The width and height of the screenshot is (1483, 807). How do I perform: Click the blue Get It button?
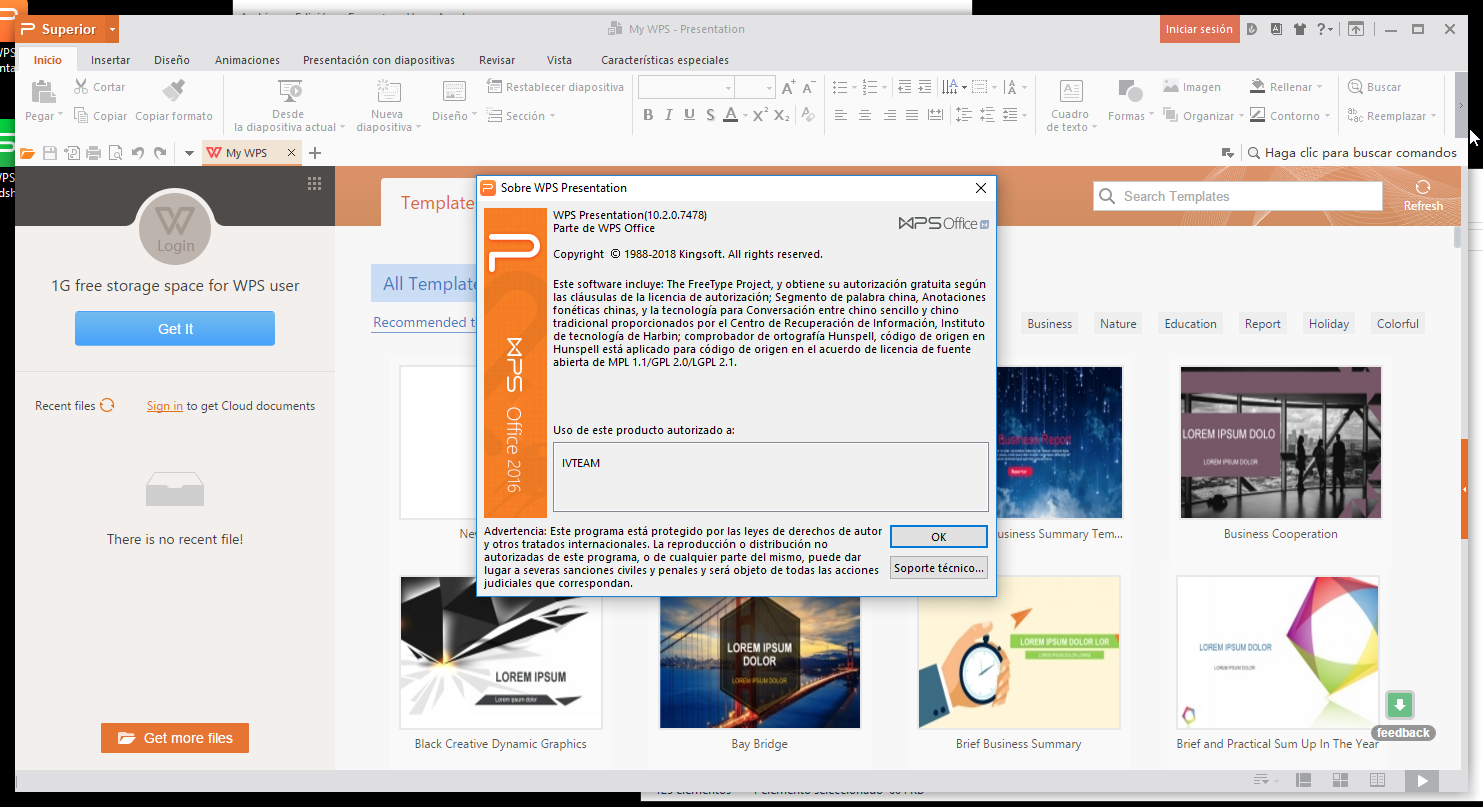pyautogui.click(x=175, y=328)
